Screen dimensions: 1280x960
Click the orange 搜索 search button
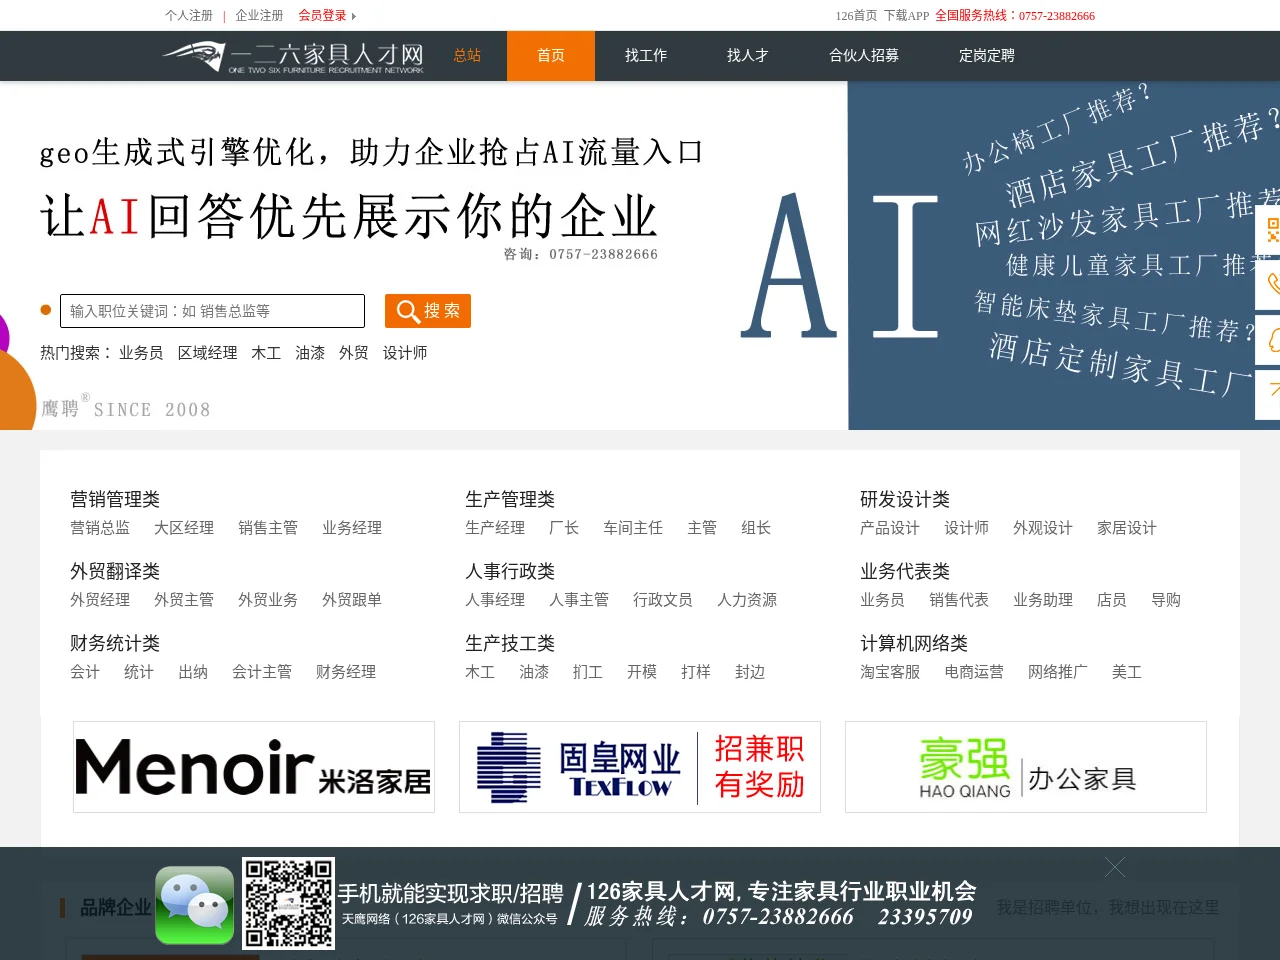click(x=428, y=311)
